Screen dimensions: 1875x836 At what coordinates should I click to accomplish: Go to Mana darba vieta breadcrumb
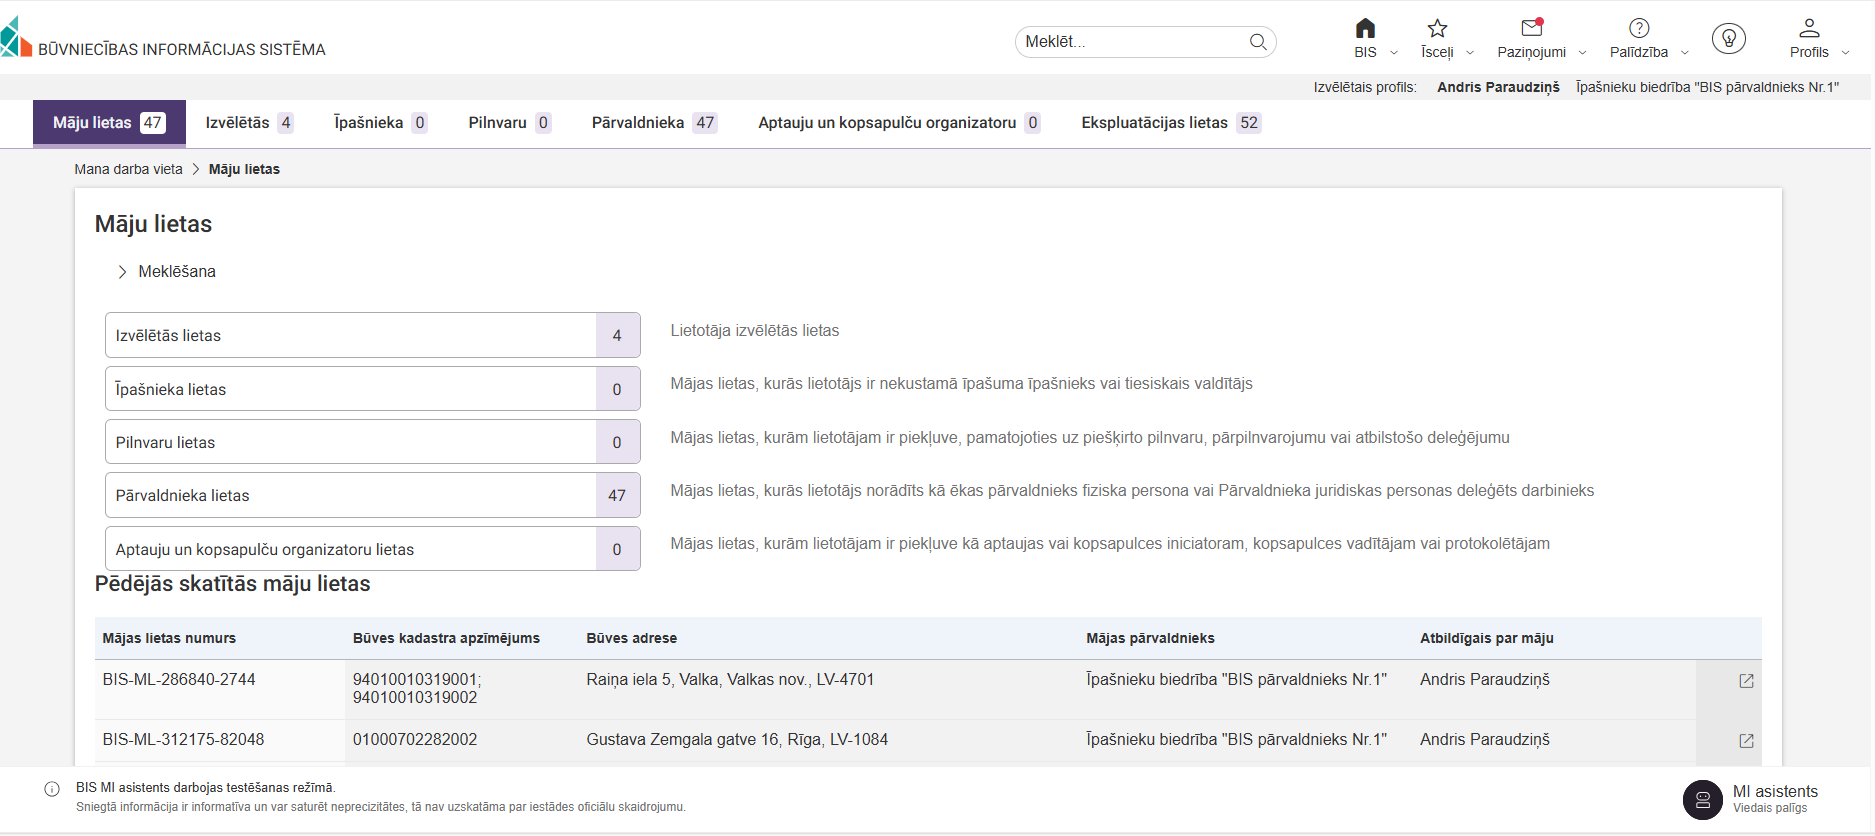click(x=128, y=170)
